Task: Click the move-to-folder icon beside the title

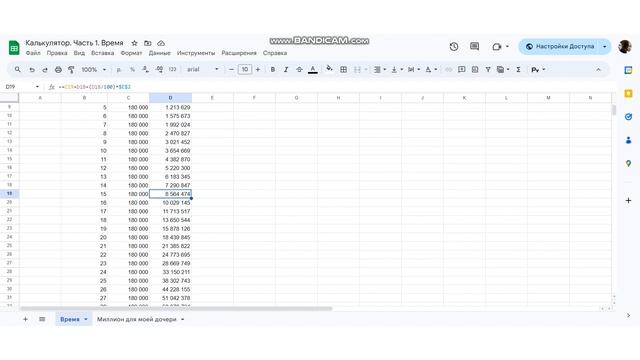Action: (x=148, y=43)
